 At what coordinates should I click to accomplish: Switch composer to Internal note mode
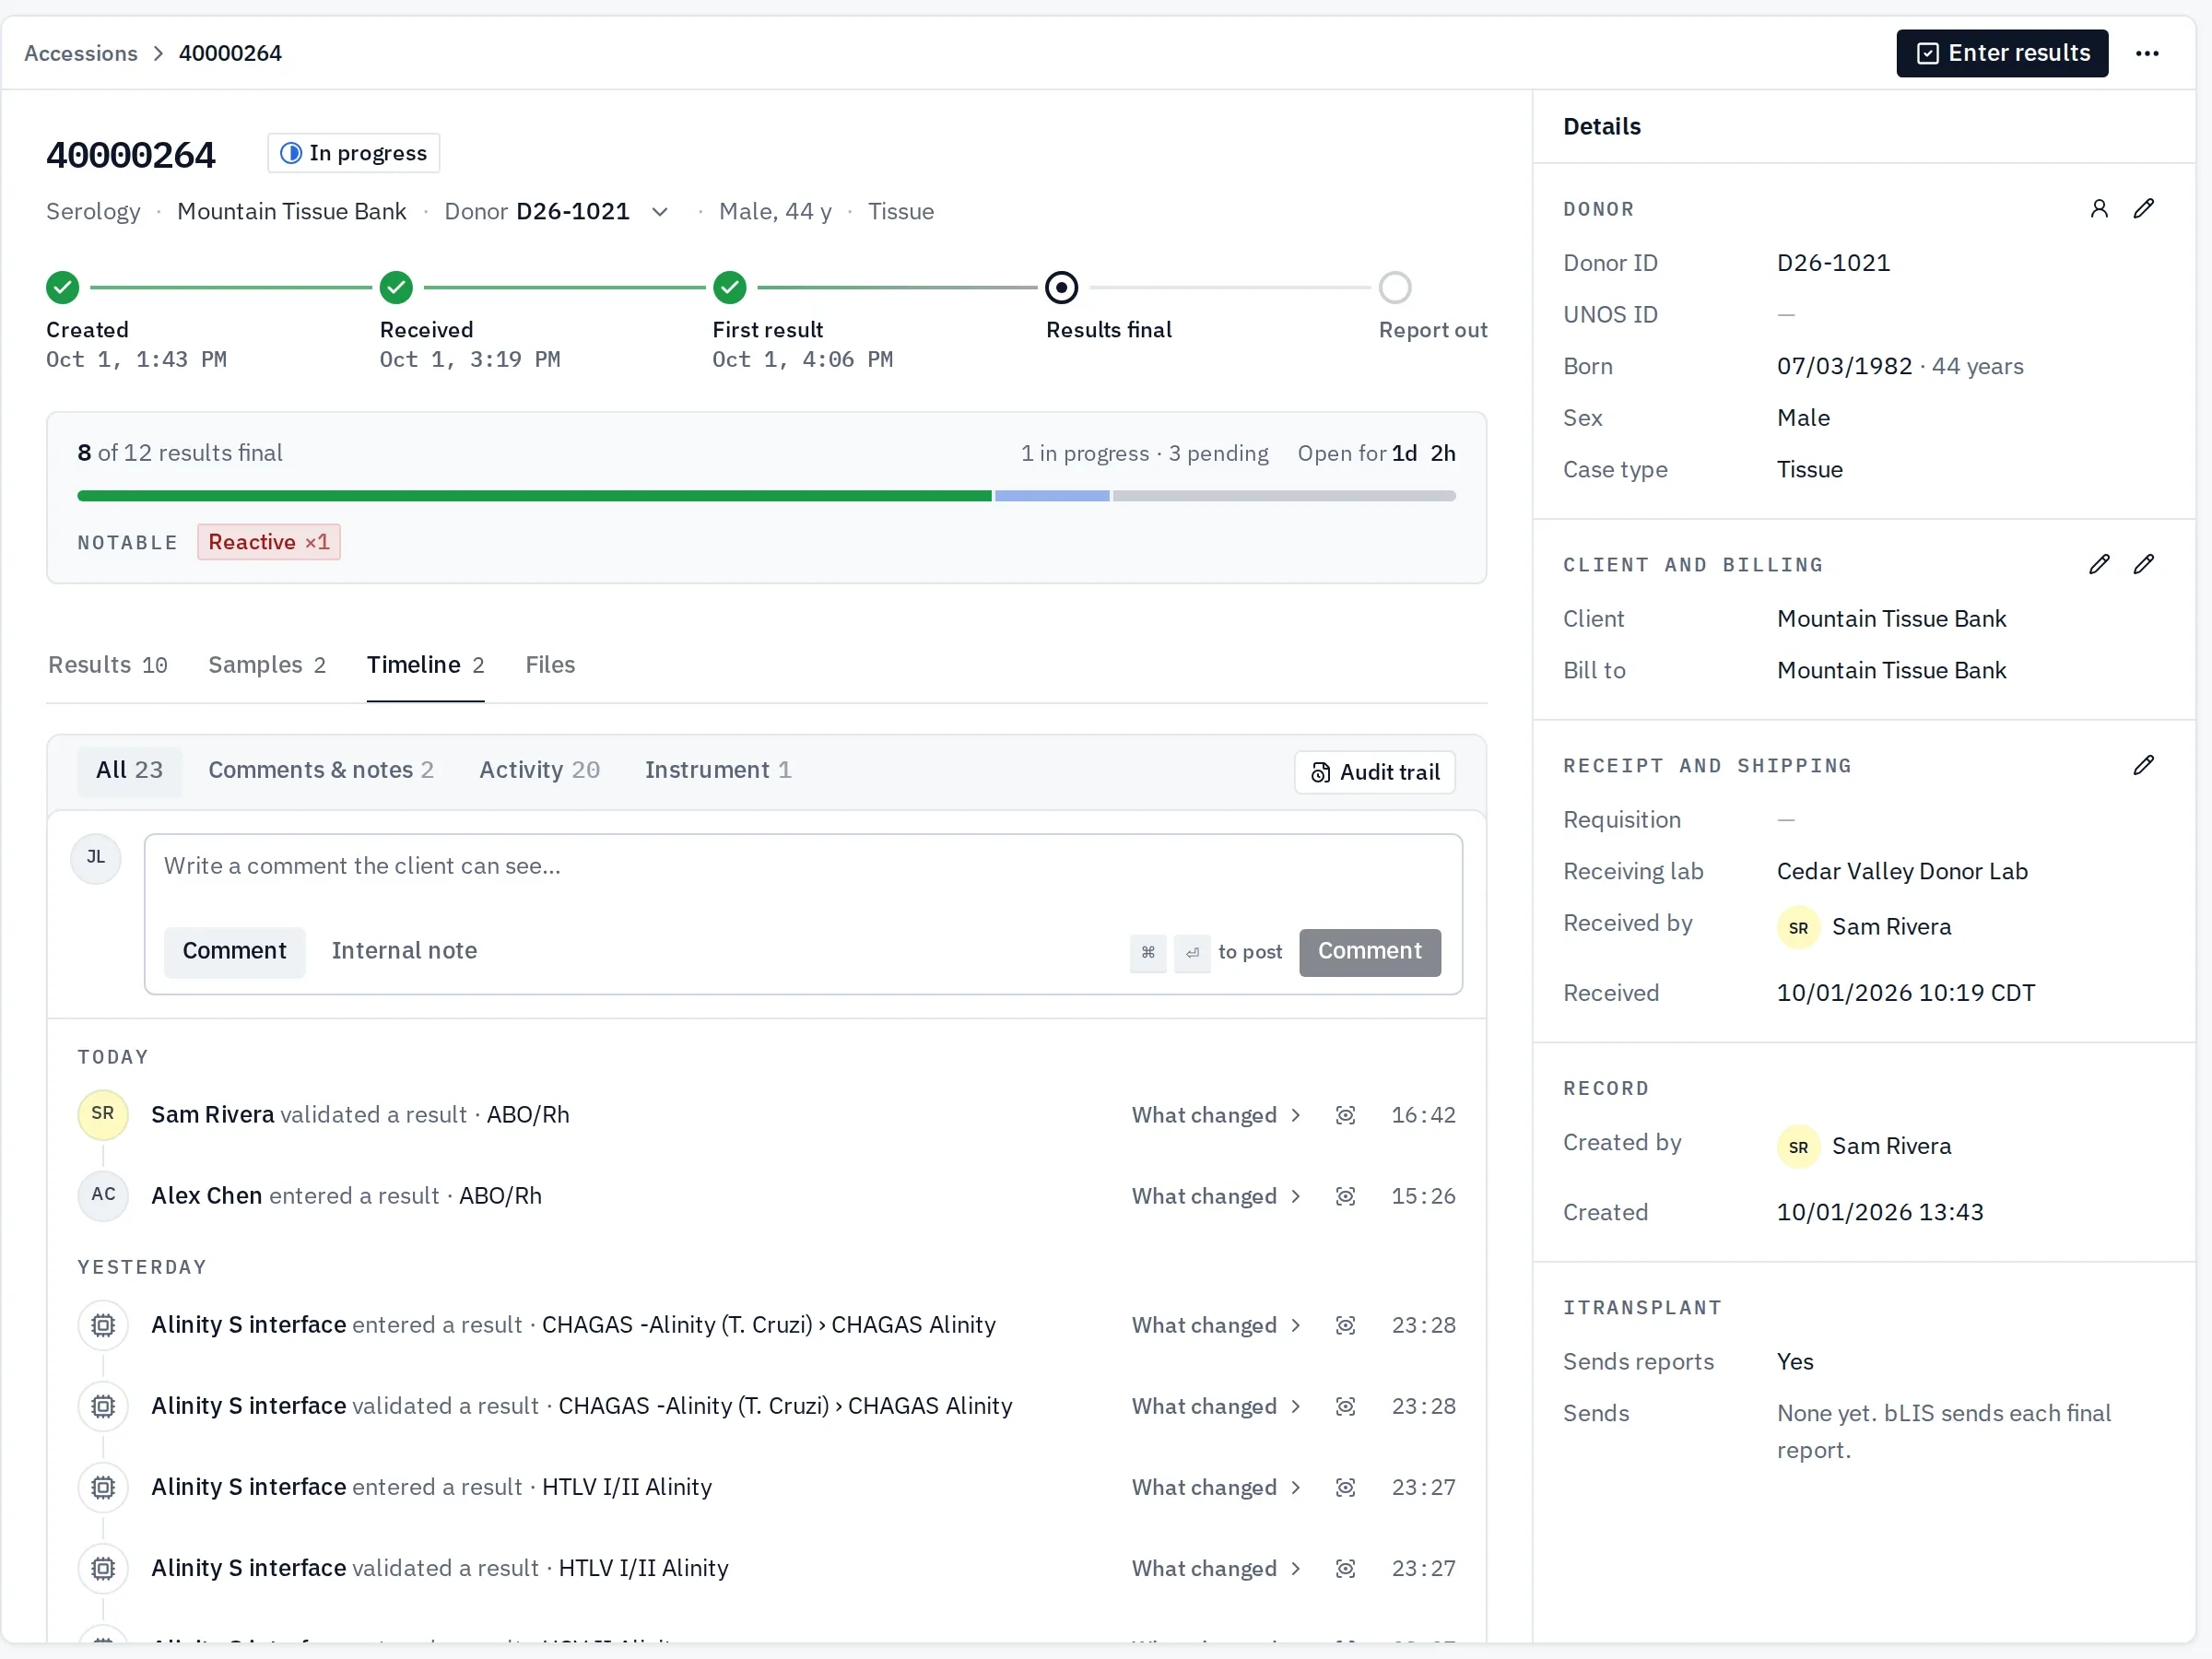[404, 951]
